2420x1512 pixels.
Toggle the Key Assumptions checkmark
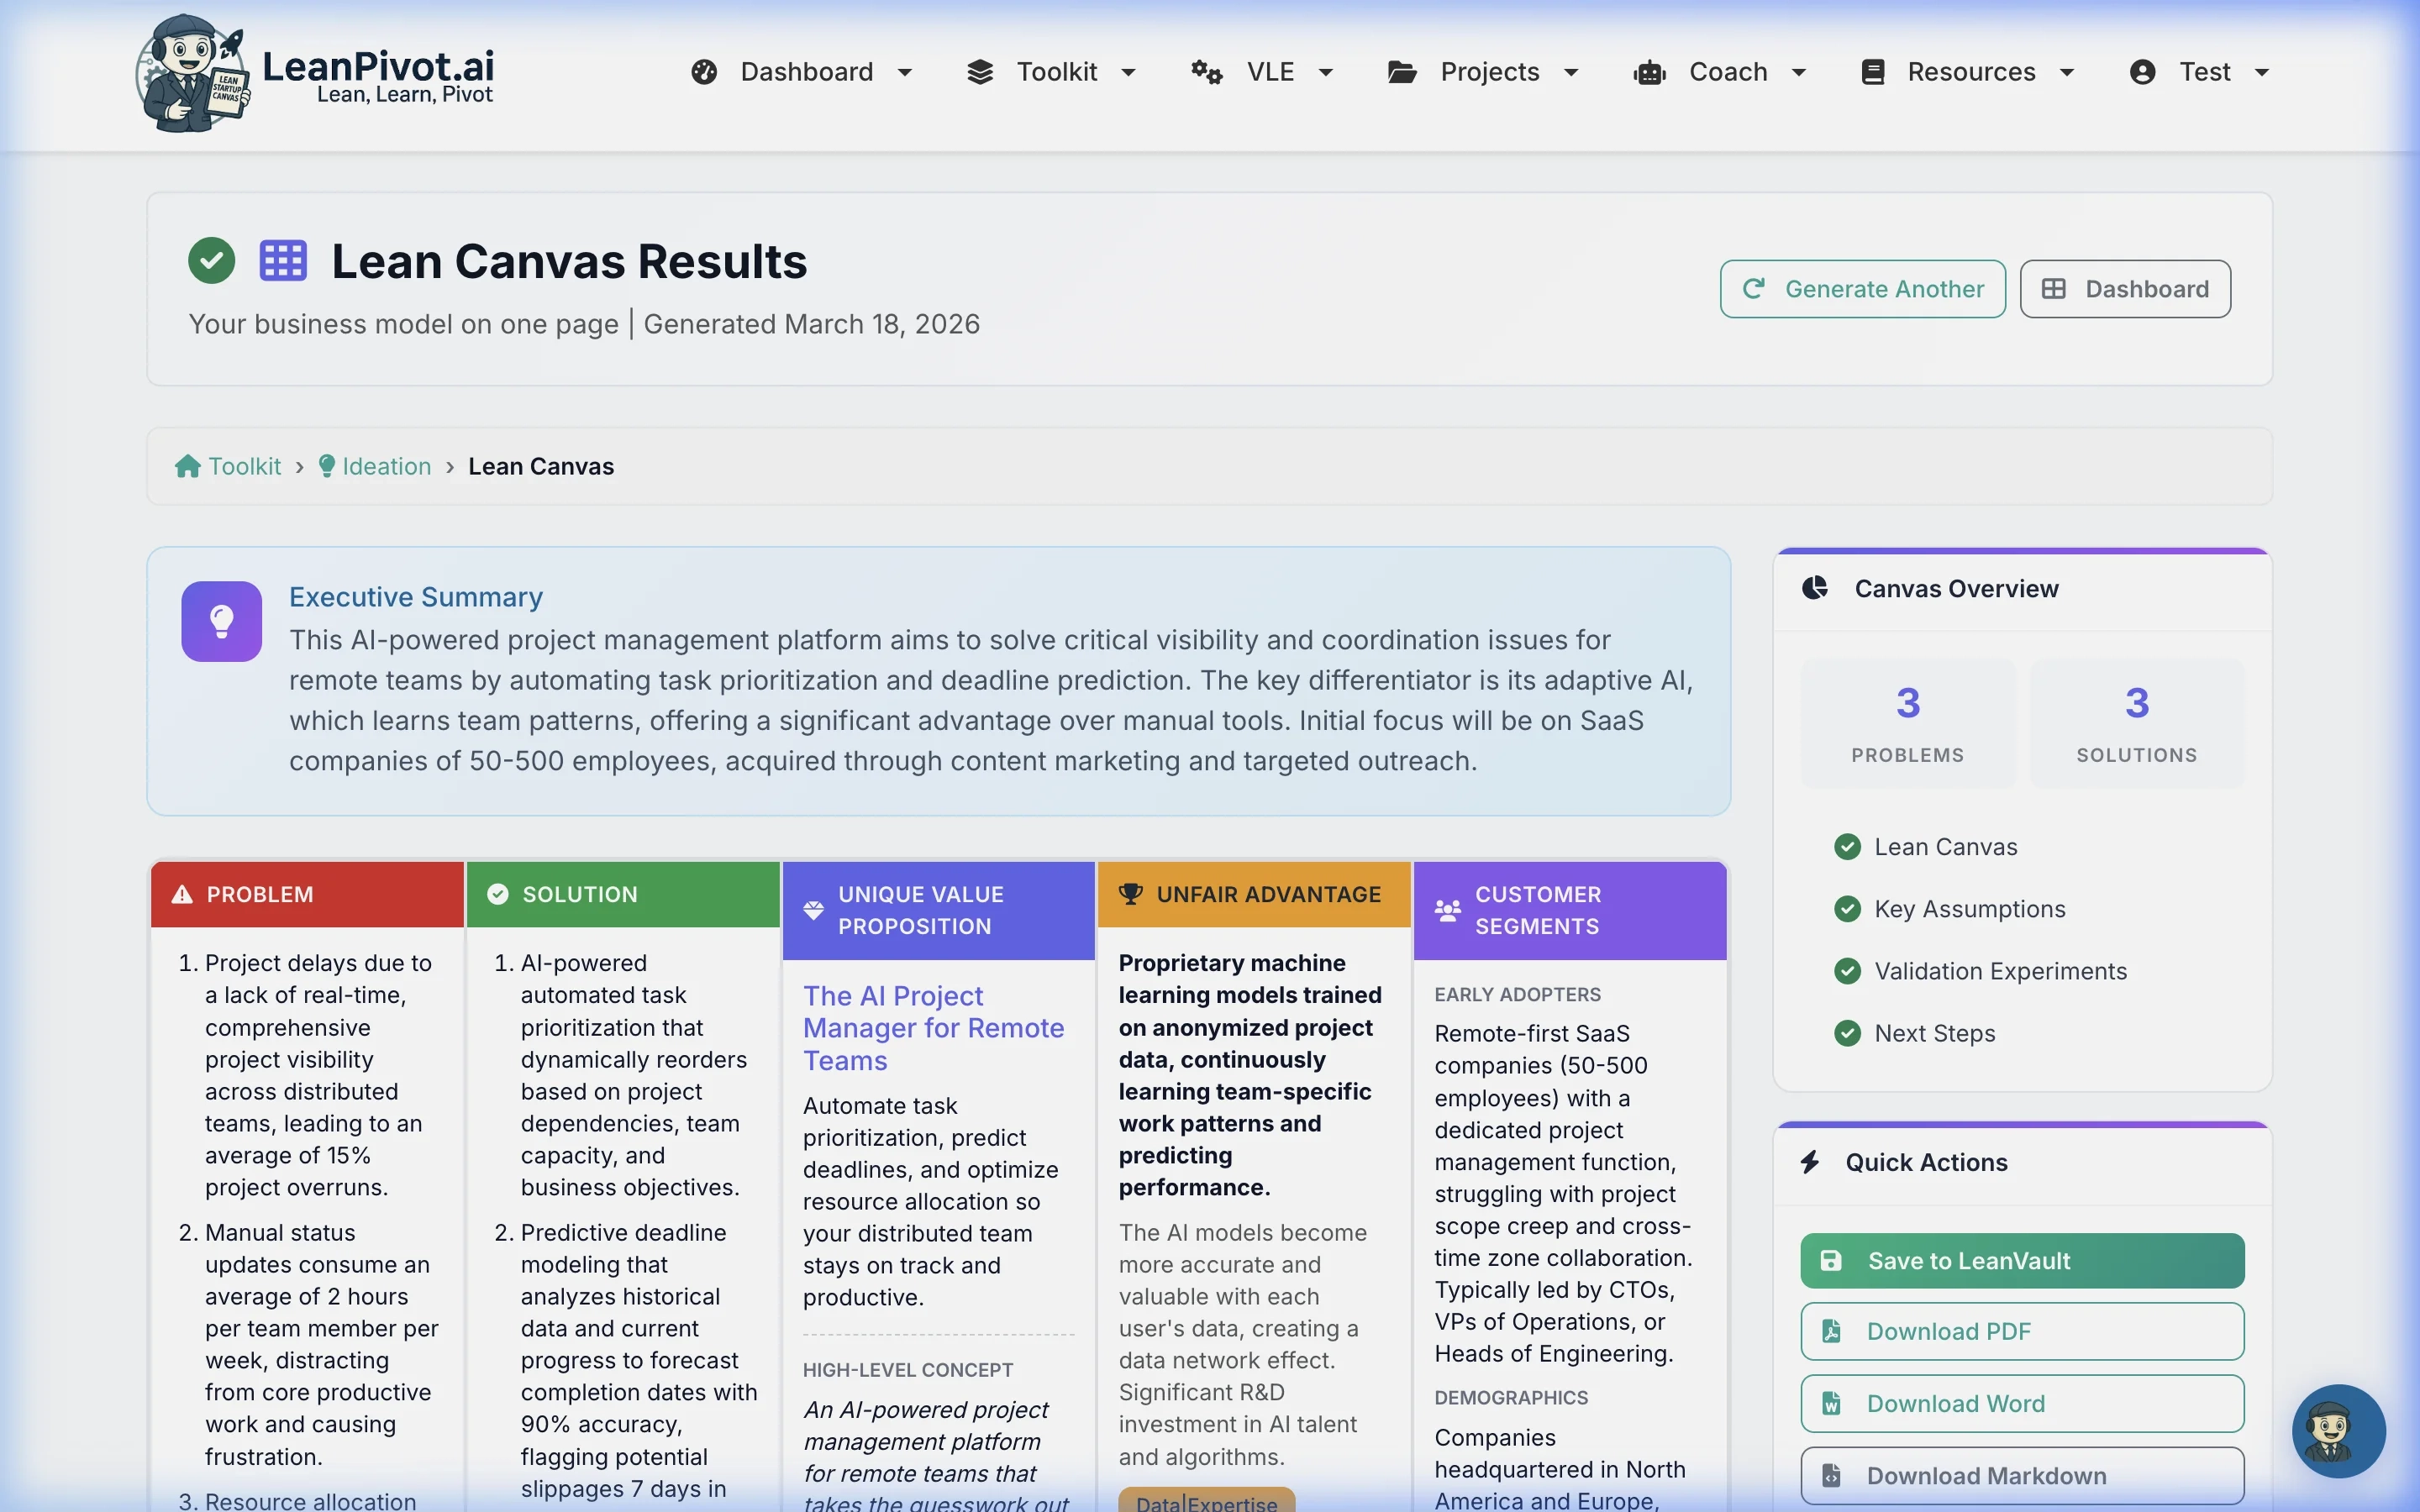pos(1846,909)
